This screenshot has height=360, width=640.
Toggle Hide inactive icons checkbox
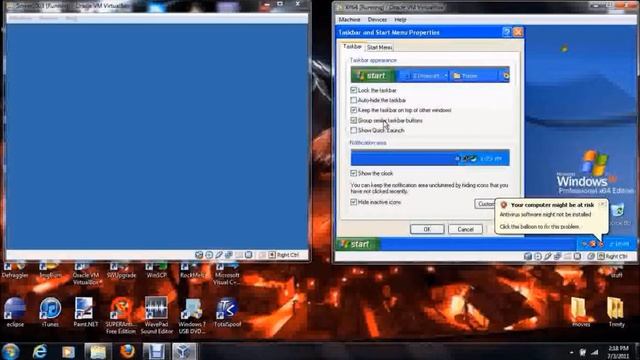tap(353, 202)
